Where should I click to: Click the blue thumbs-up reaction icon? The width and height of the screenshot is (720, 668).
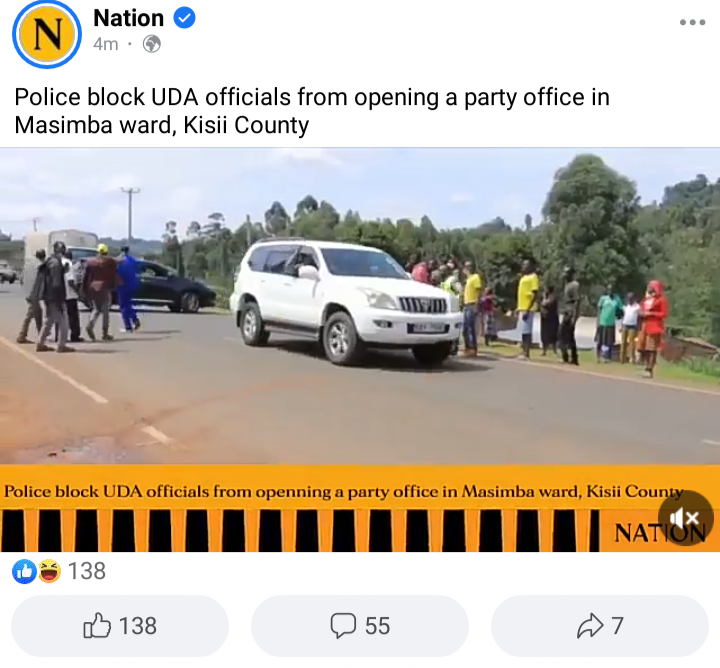click(x=24, y=572)
